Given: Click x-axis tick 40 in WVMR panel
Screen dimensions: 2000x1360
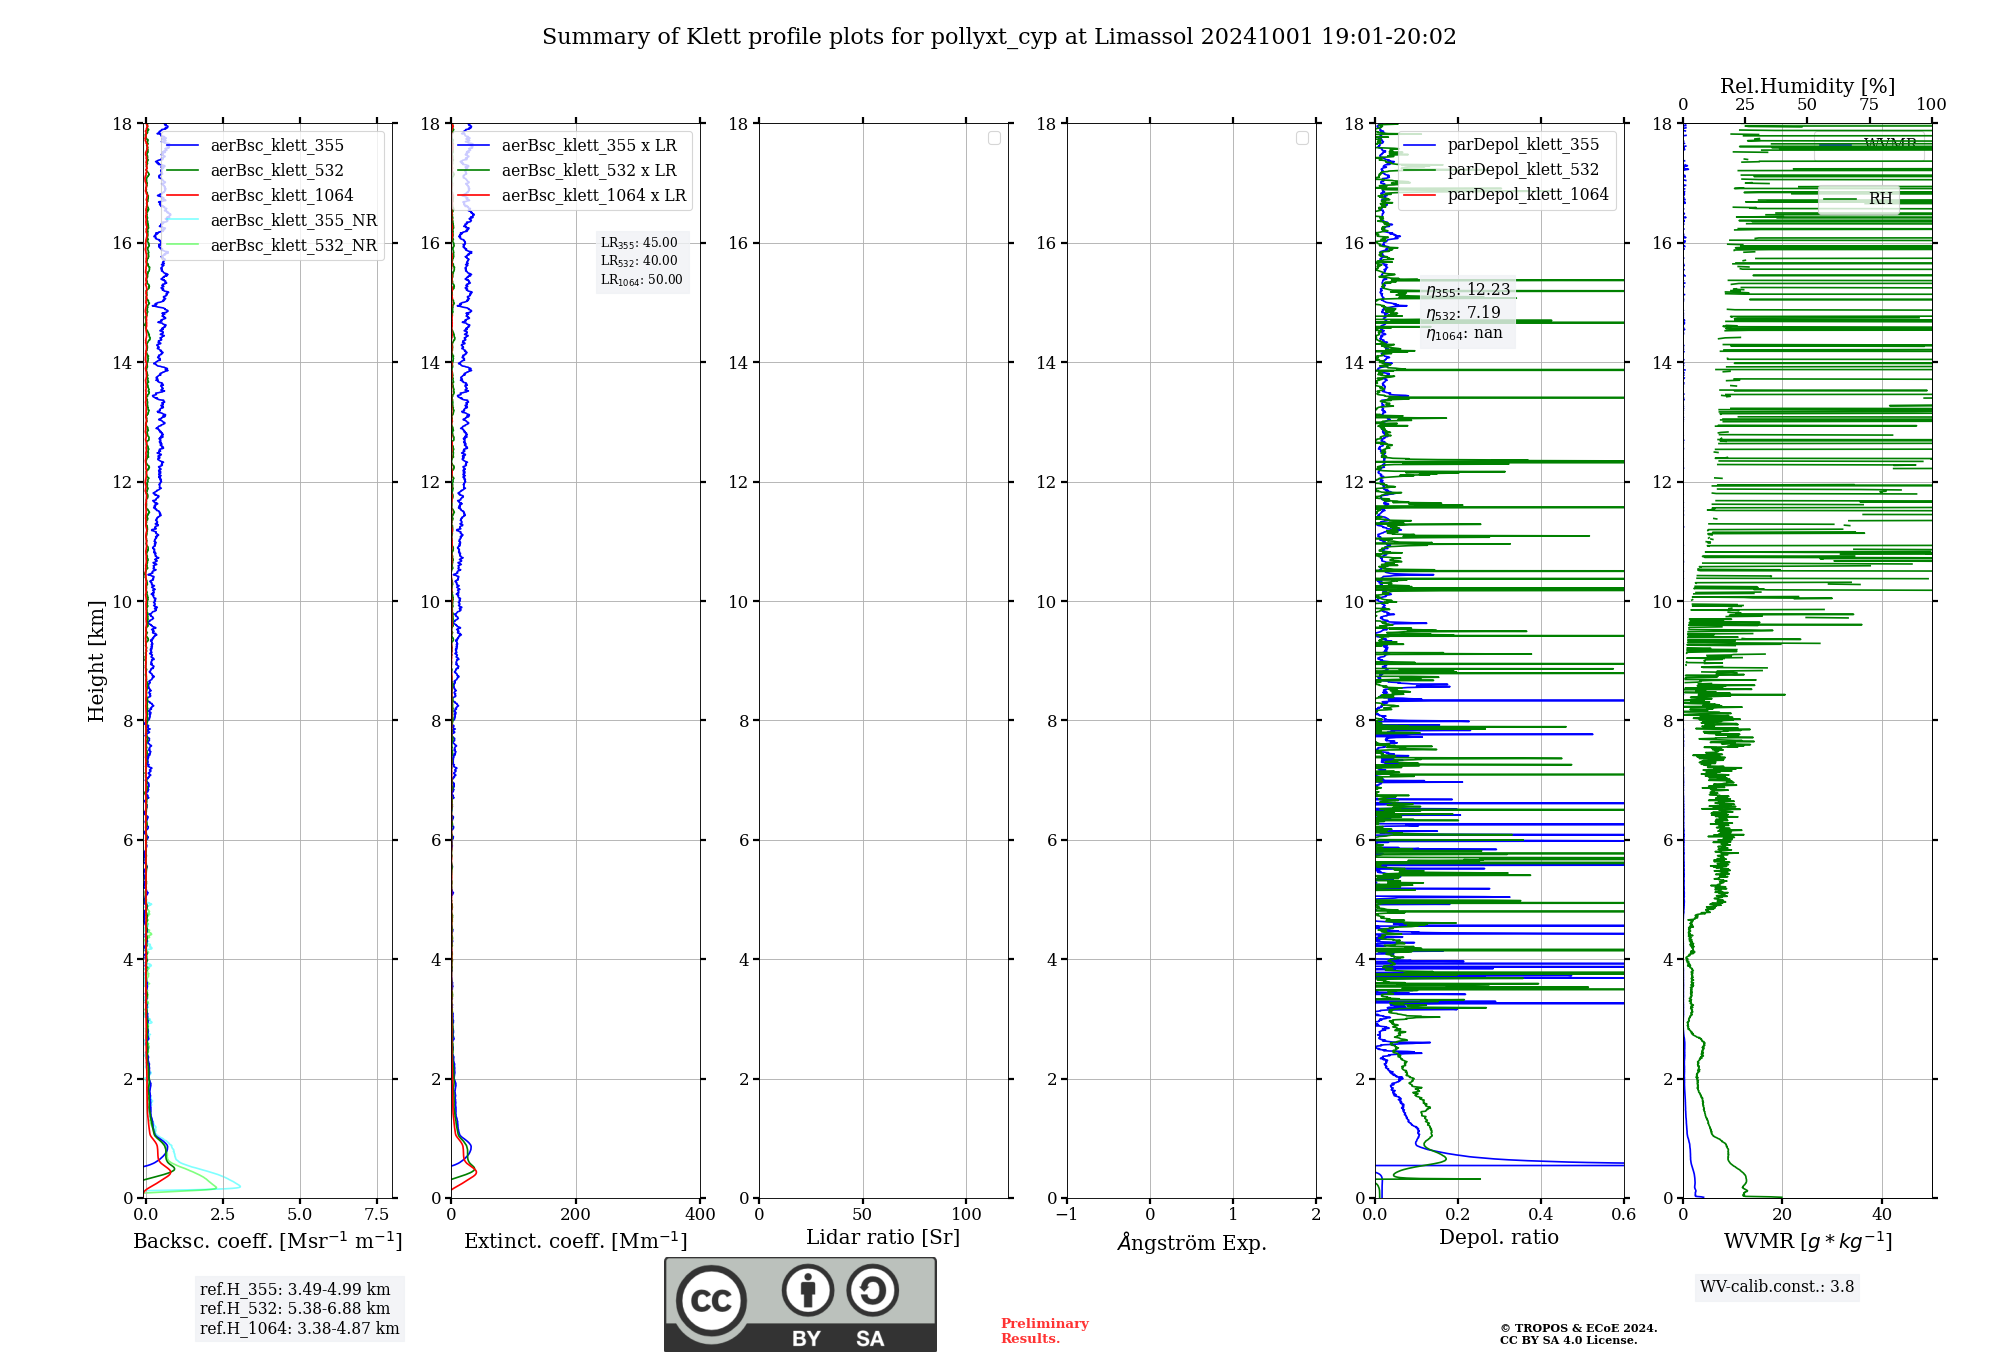Looking at the screenshot, I should 1882,1215.
